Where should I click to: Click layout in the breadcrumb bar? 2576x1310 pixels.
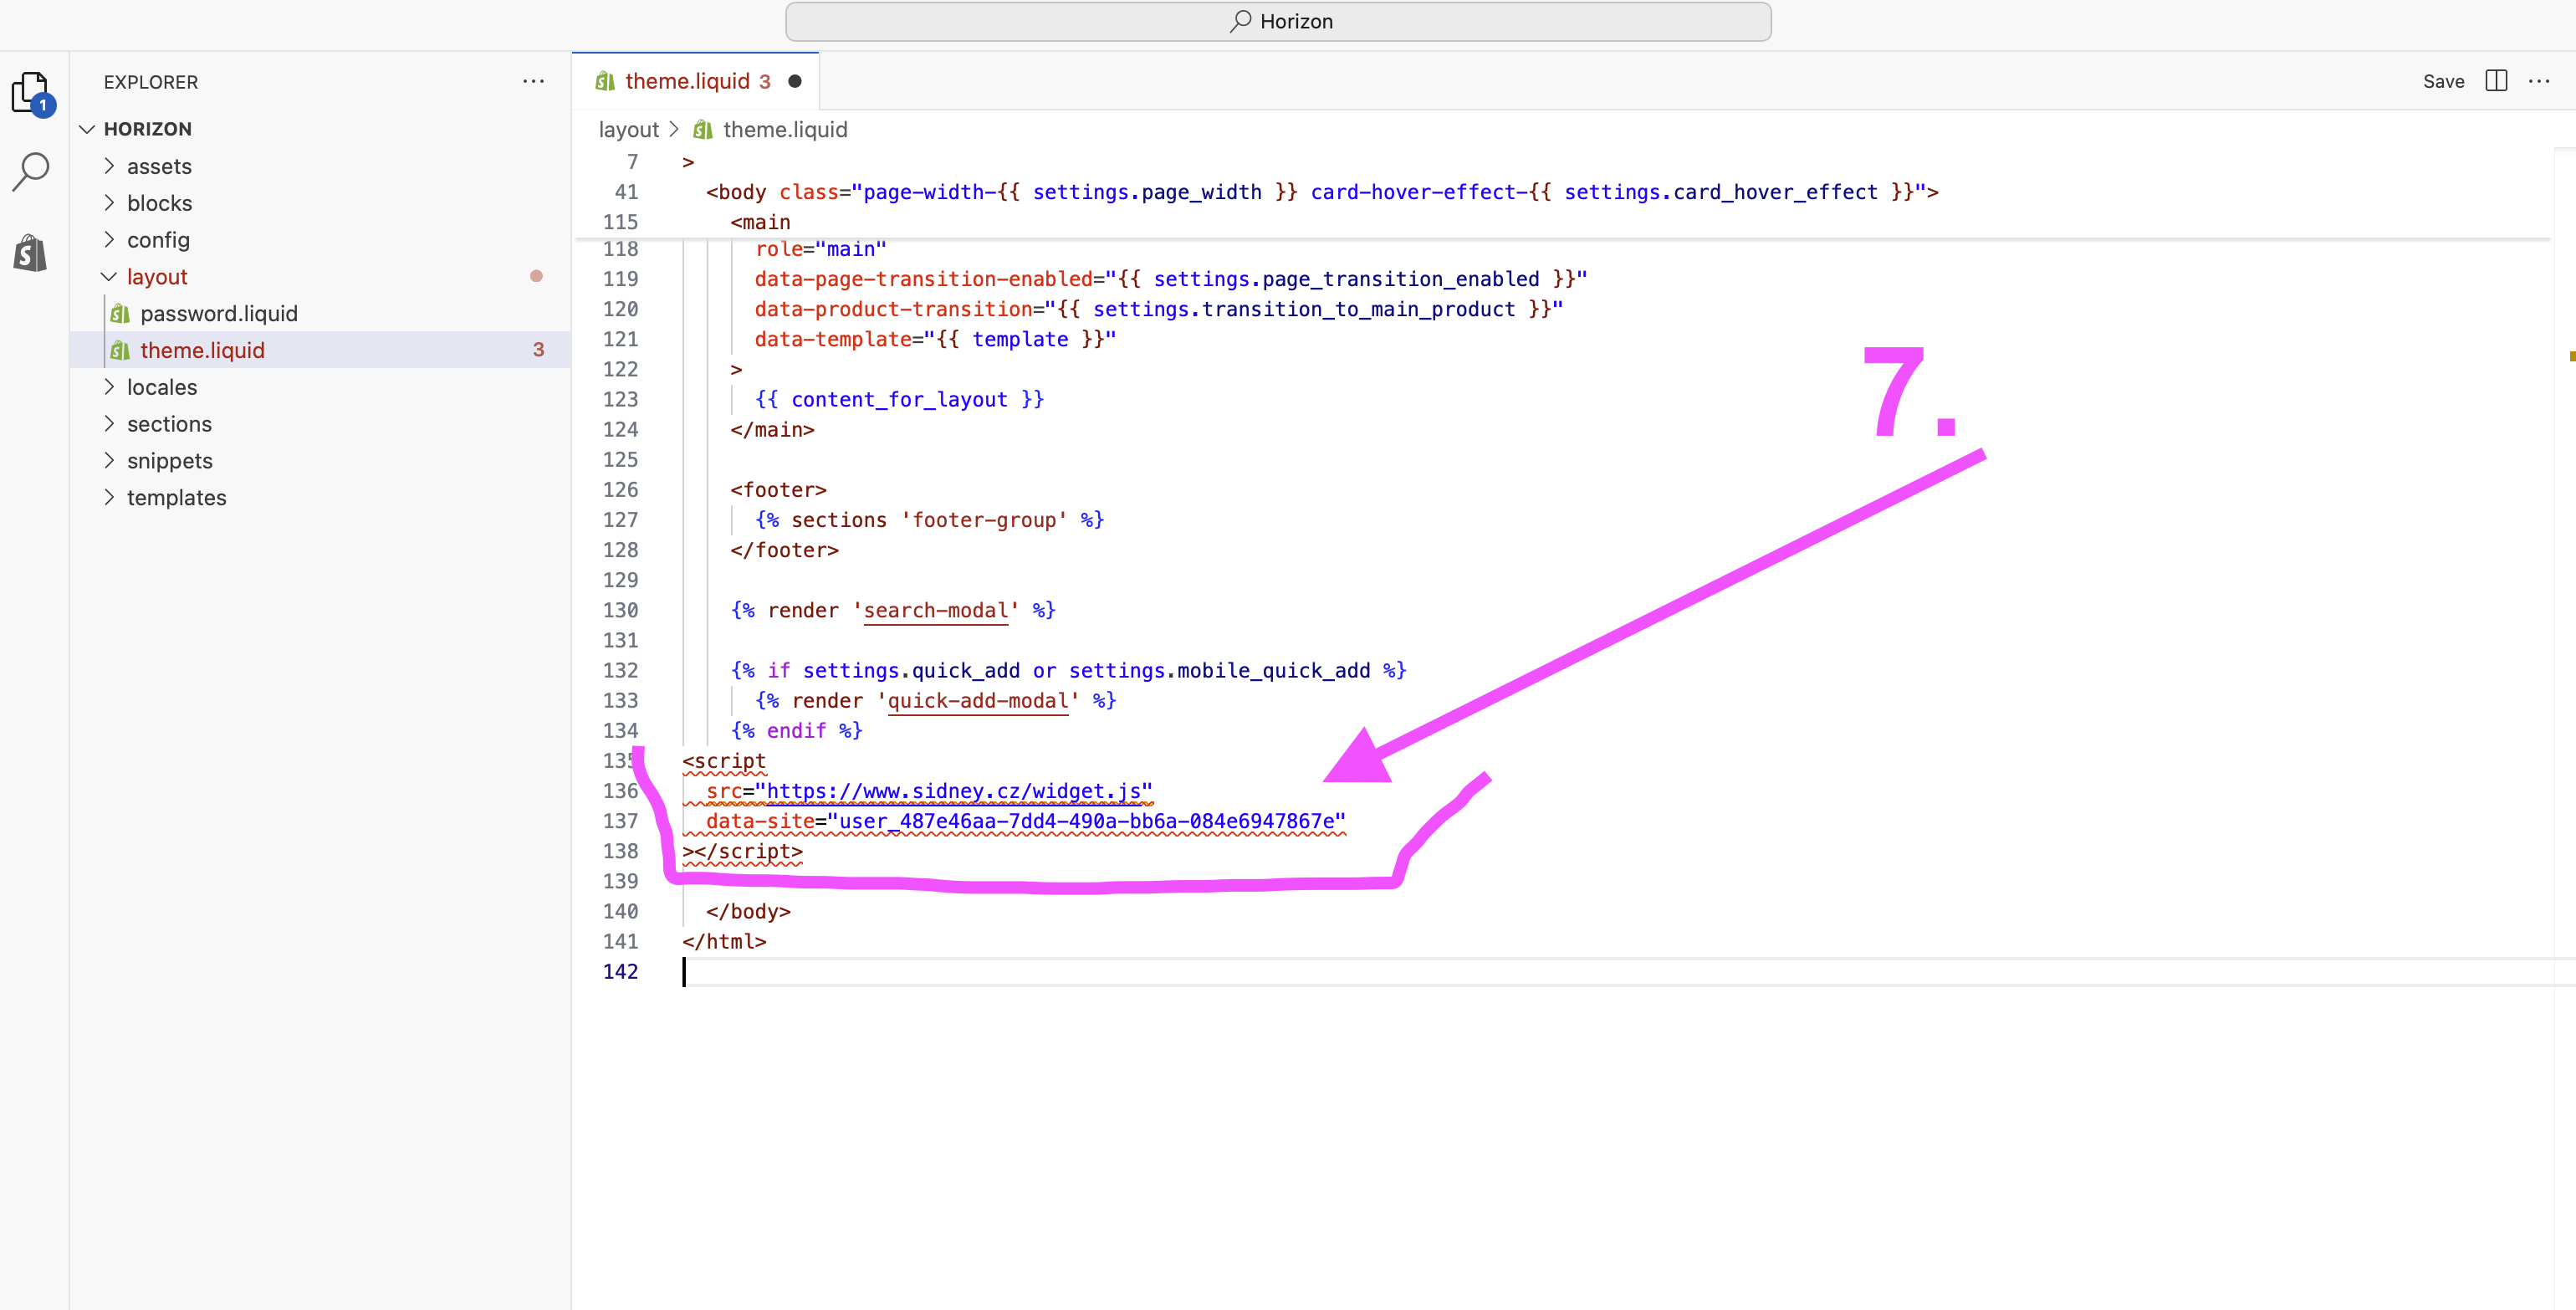coord(628,129)
